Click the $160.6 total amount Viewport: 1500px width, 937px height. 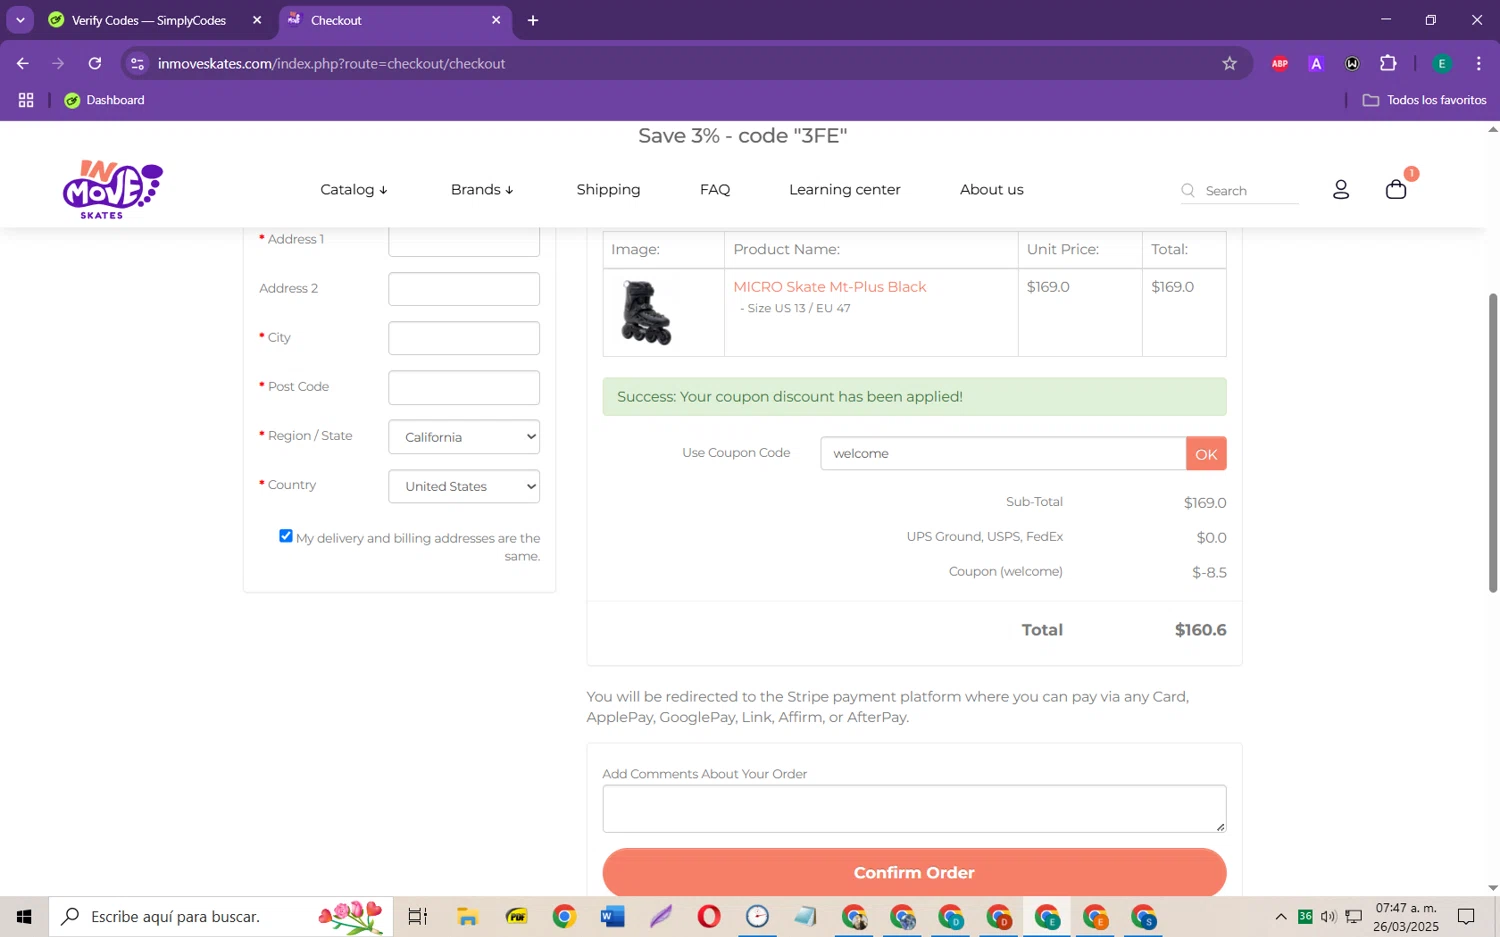click(1200, 629)
